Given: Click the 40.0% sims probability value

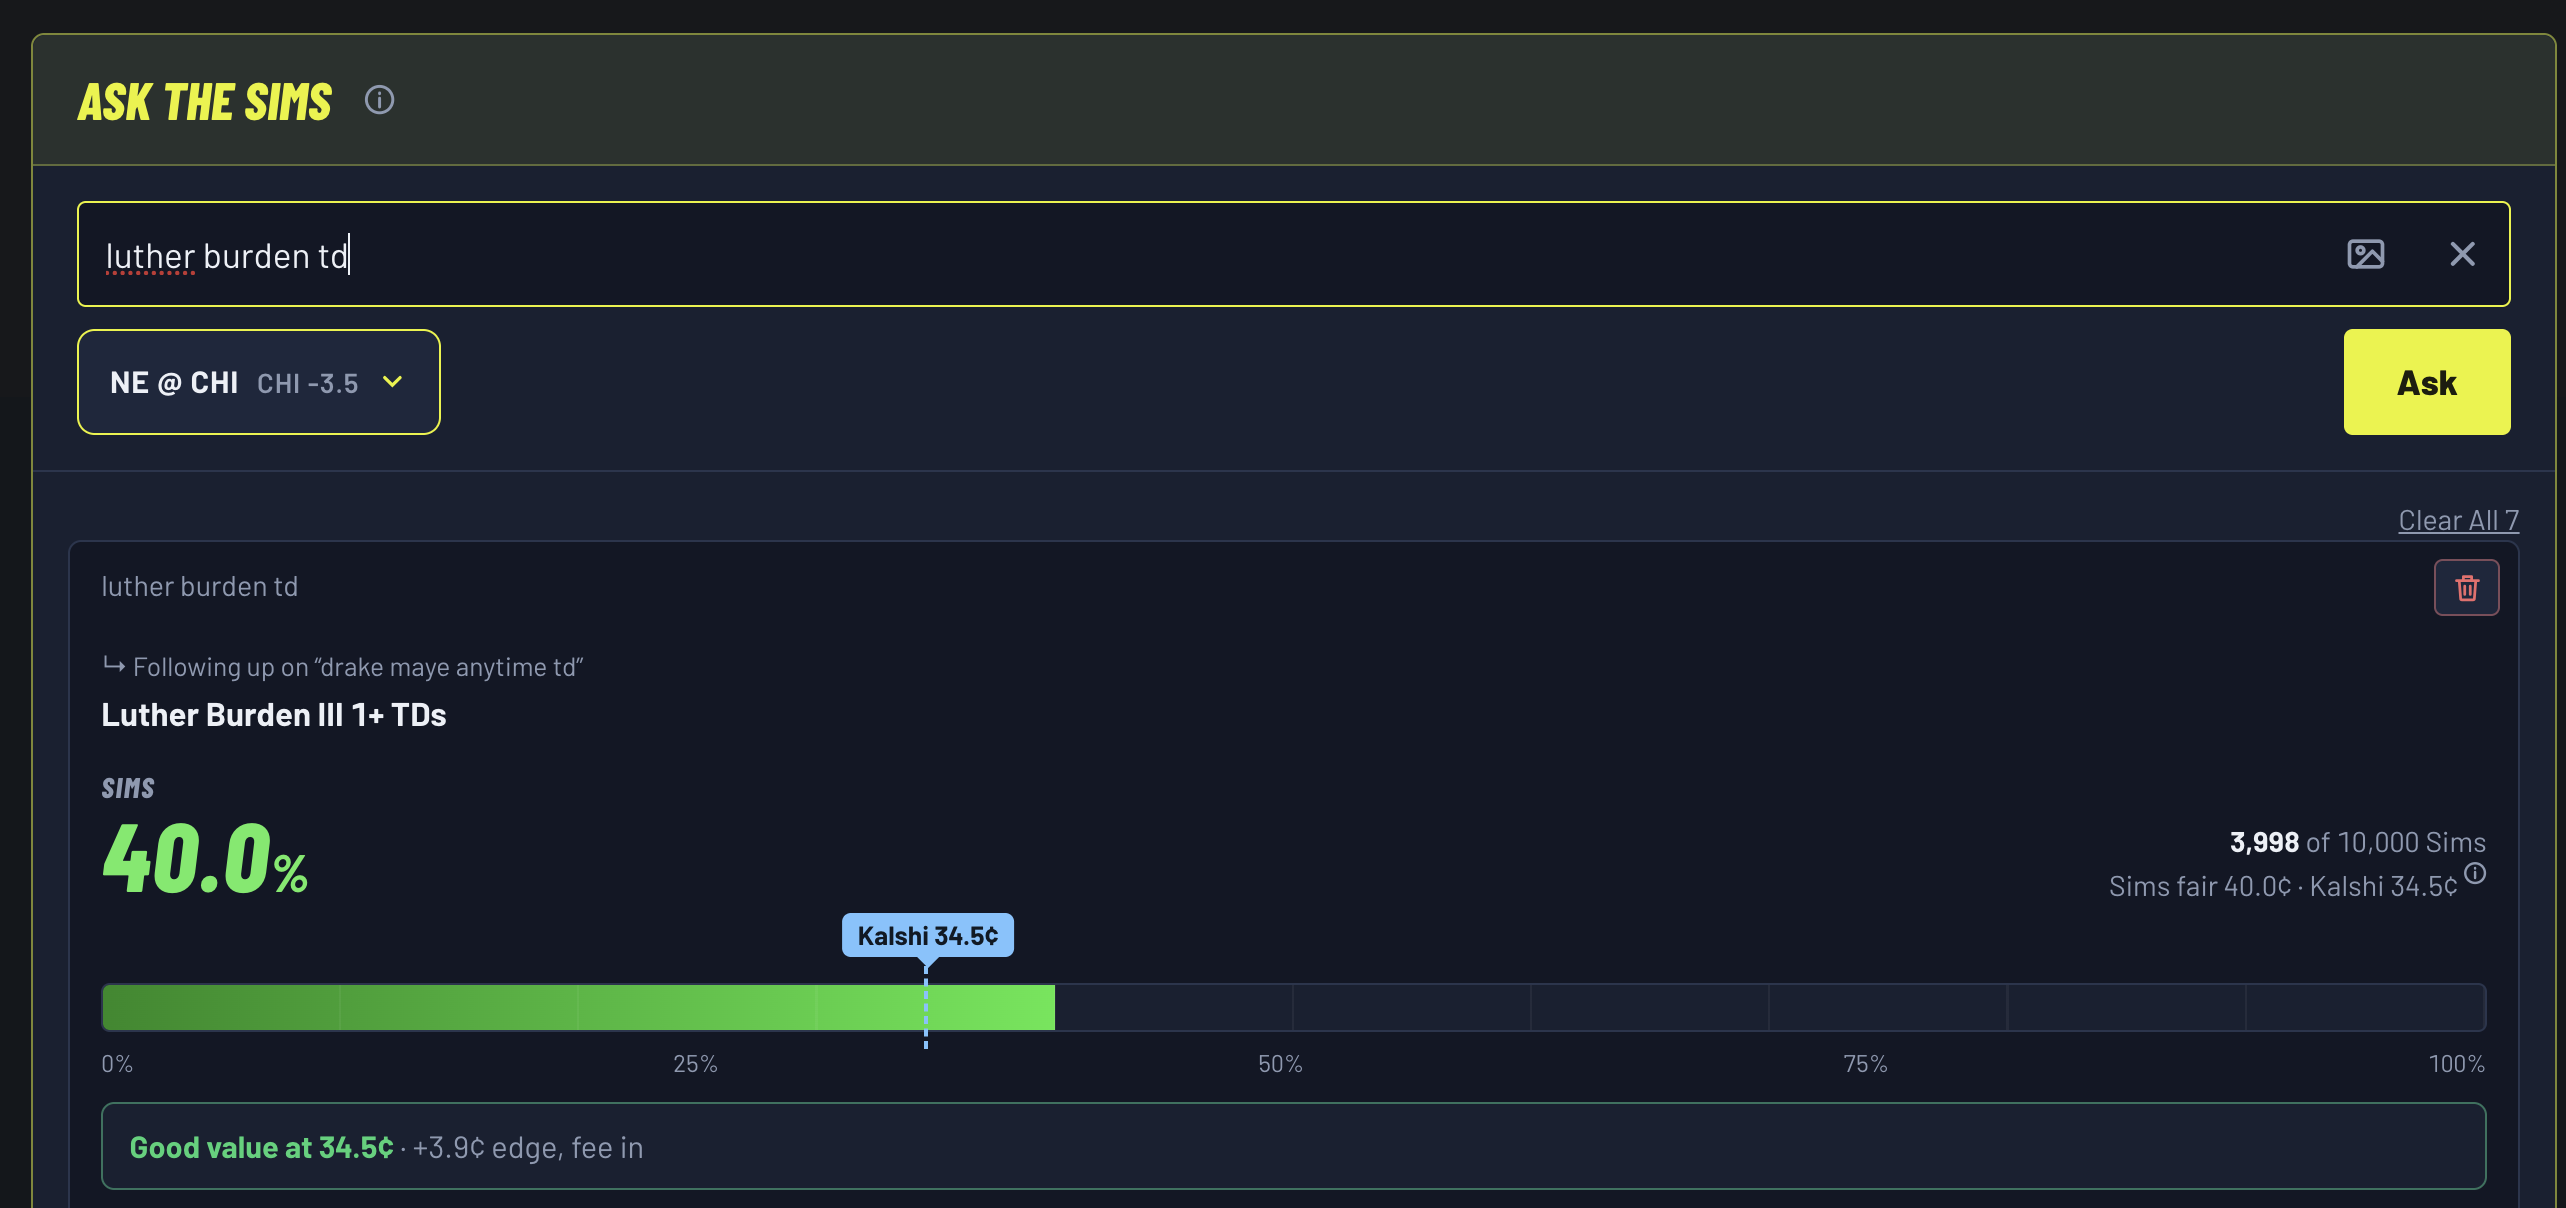Looking at the screenshot, I should click(205, 858).
